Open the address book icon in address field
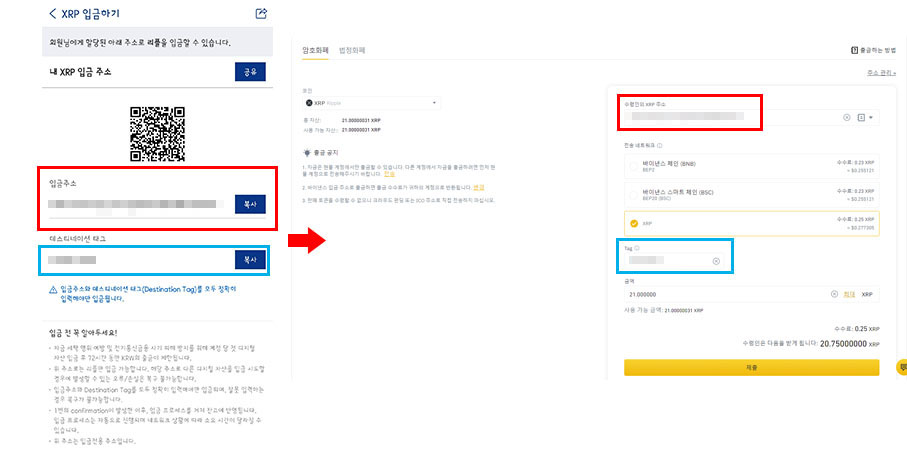The image size is (907, 454). pos(861,117)
